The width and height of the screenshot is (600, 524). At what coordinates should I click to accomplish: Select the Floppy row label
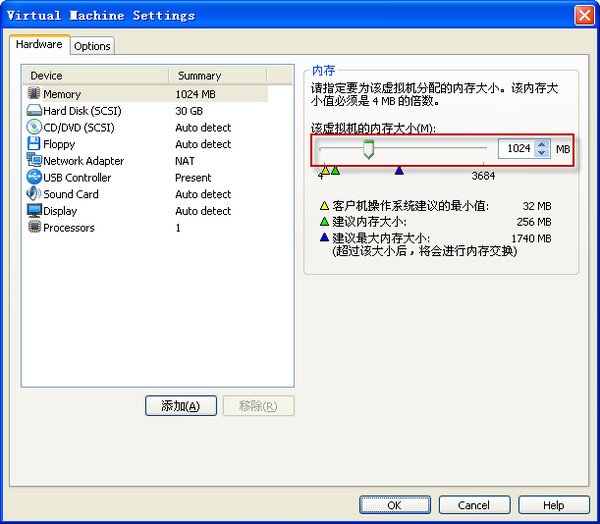(x=59, y=144)
